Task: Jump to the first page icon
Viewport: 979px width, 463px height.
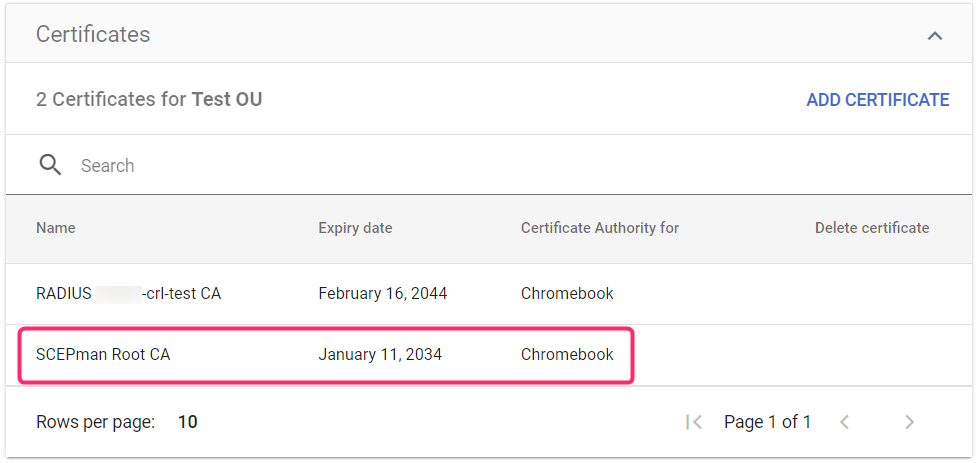Action: click(x=694, y=422)
